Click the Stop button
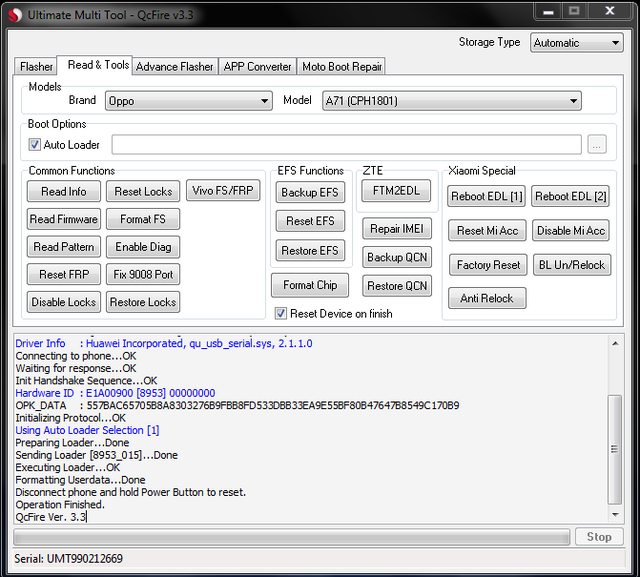Viewport: 640px width, 577px height. point(599,537)
